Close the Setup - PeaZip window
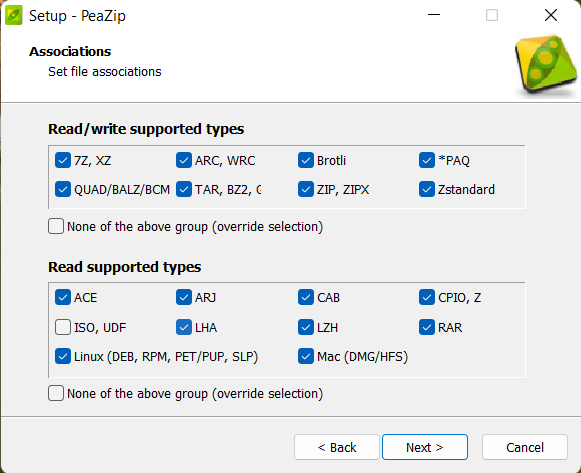581x473 pixels. 551,15
